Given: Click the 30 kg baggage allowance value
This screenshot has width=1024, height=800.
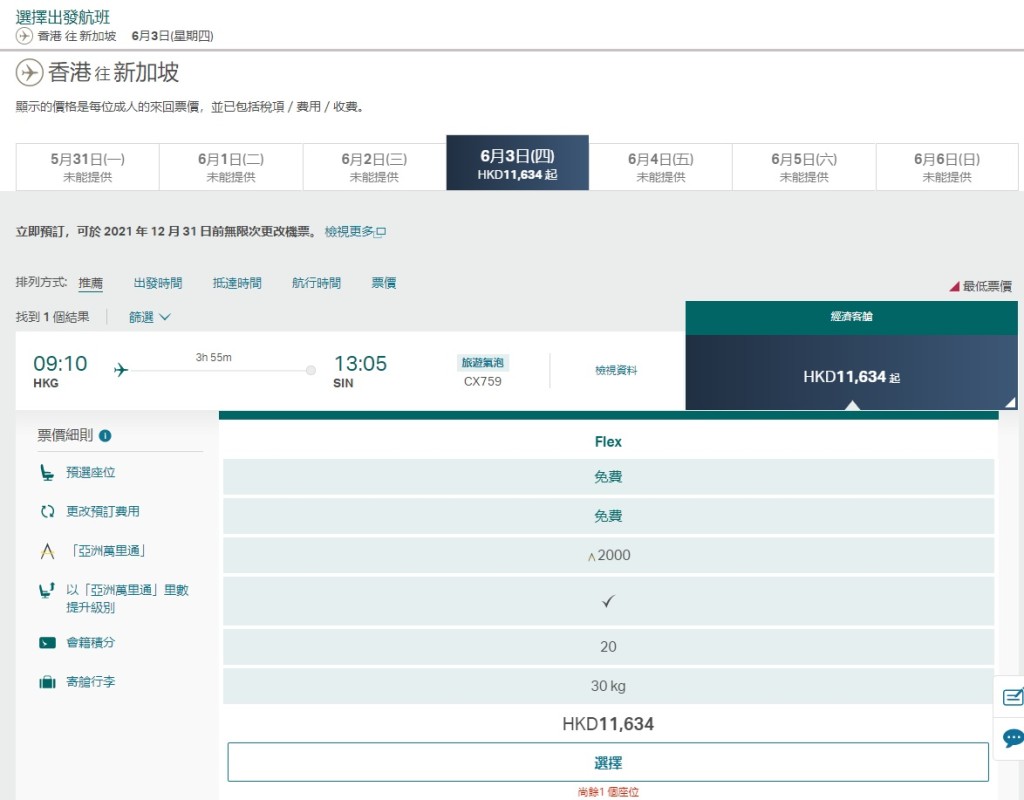Looking at the screenshot, I should (x=608, y=686).
